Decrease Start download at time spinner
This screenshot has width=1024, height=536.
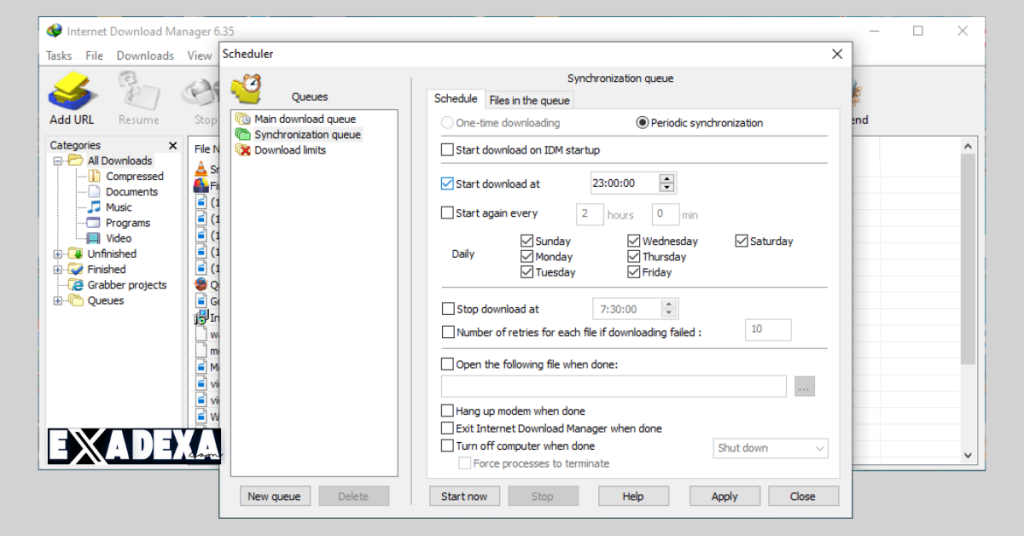point(667,188)
